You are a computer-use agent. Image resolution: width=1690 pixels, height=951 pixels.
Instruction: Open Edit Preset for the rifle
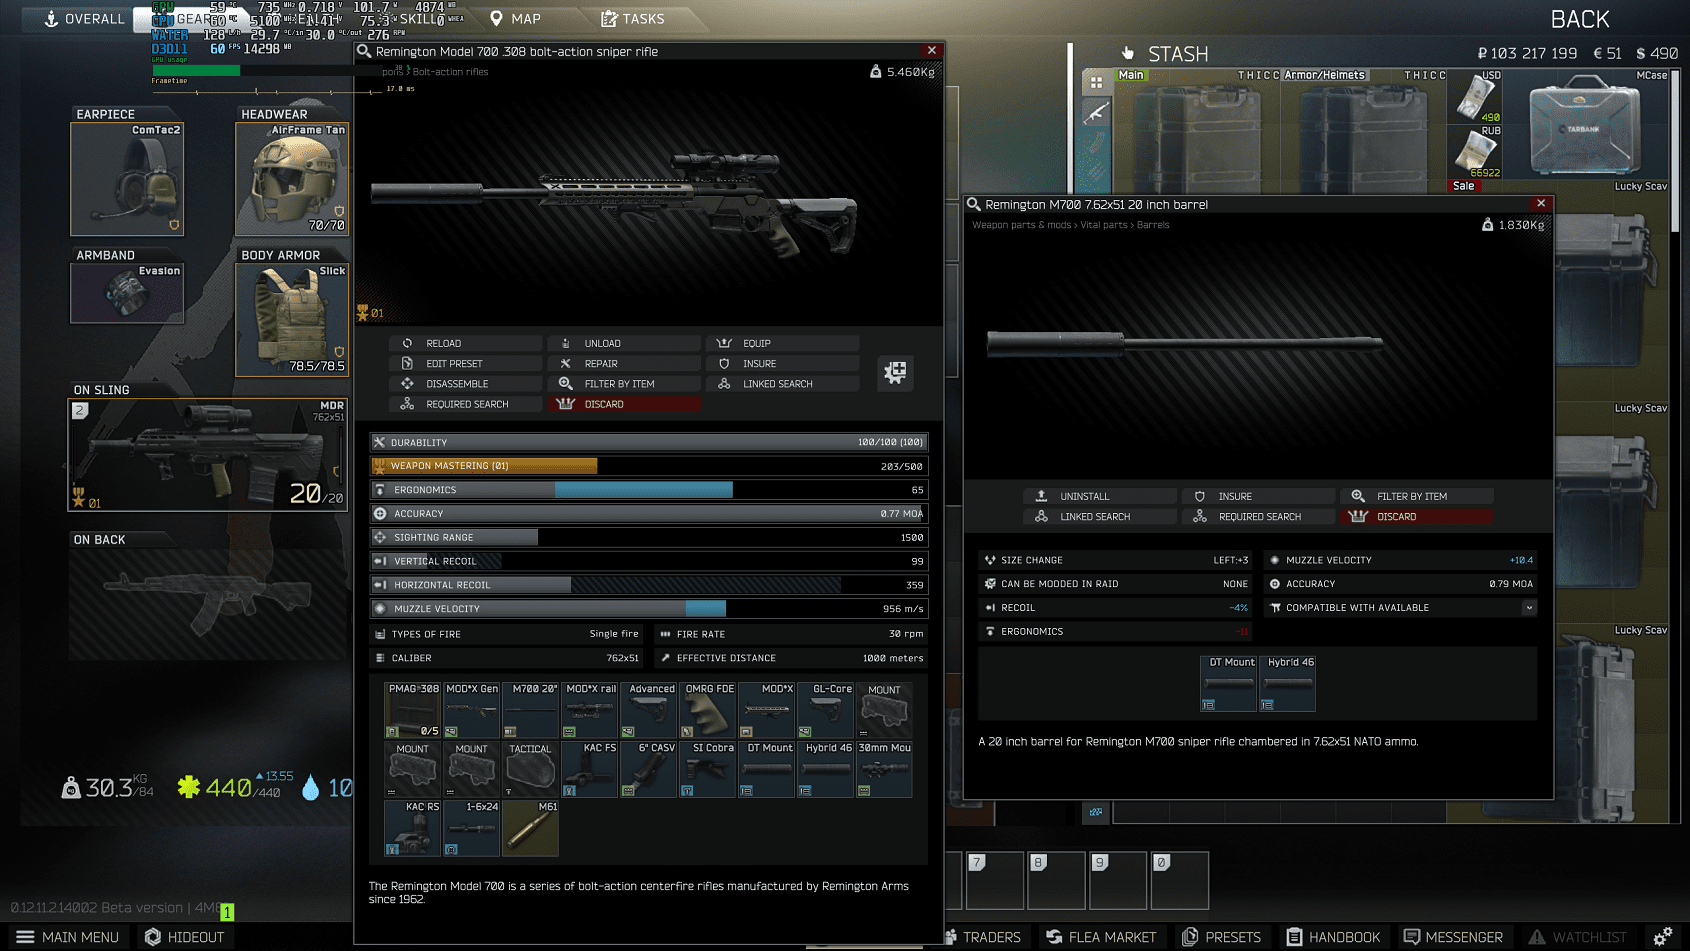click(x=466, y=364)
